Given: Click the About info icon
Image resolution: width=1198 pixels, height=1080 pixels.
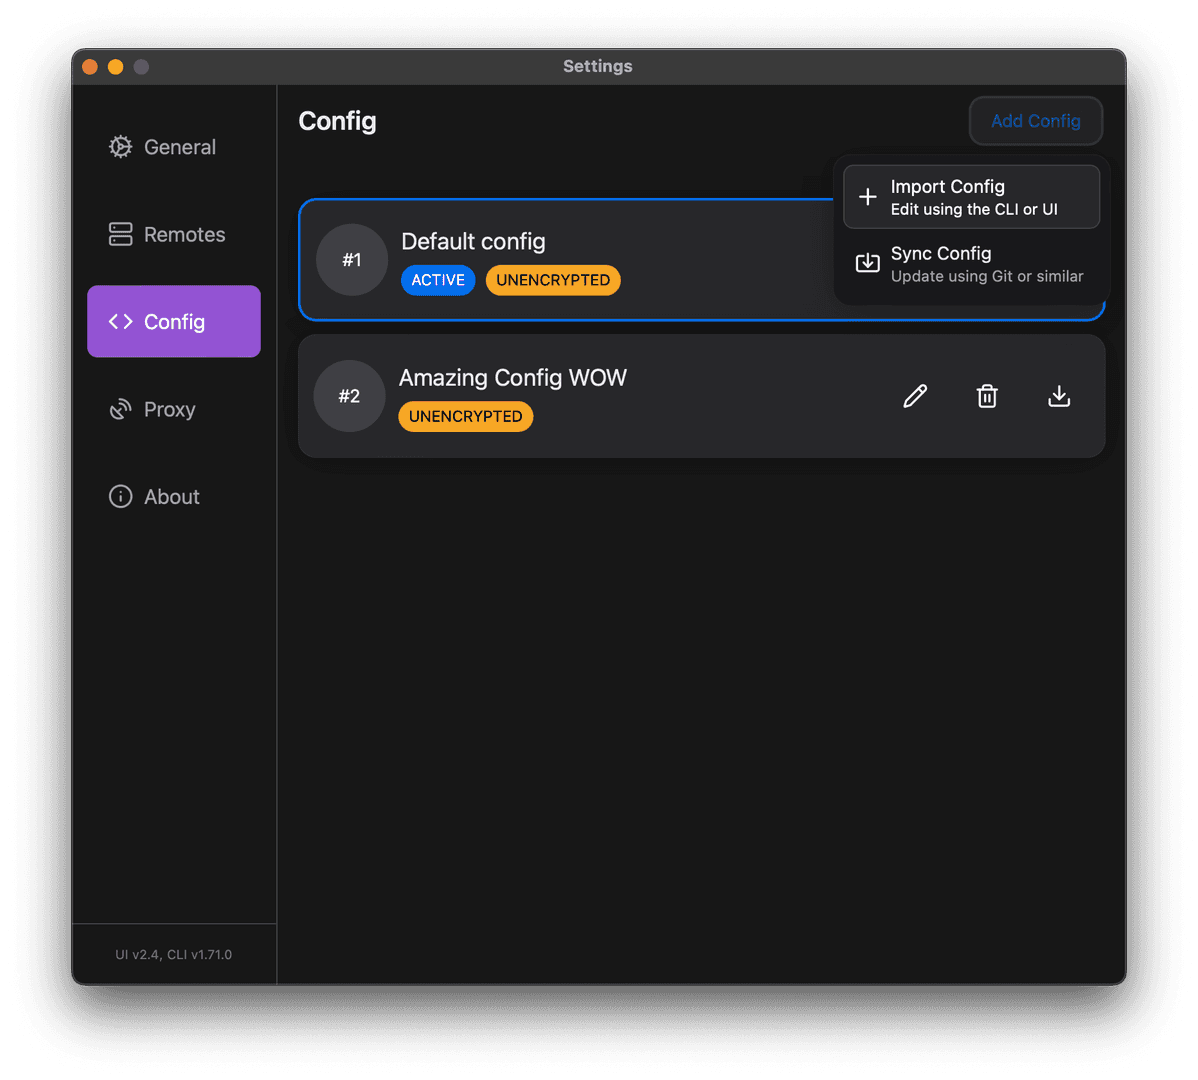Looking at the screenshot, I should (120, 496).
